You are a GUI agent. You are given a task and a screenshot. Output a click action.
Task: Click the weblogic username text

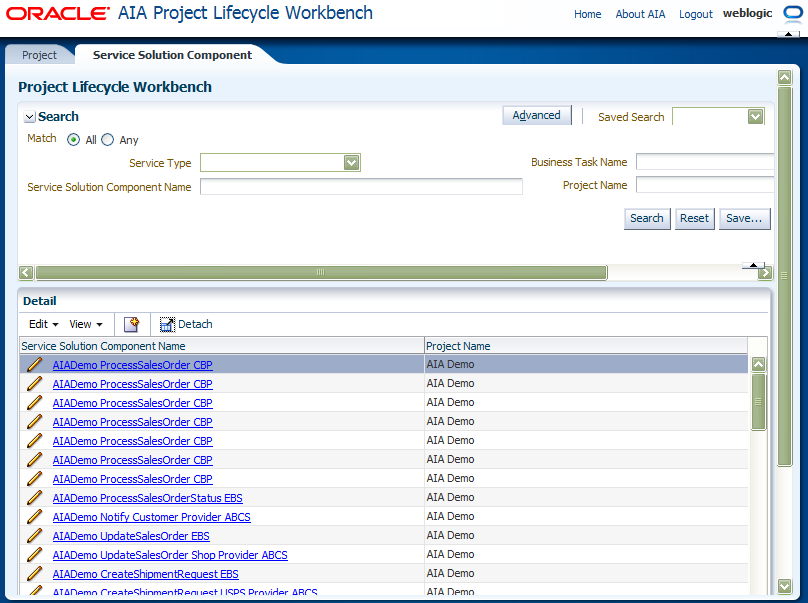(x=747, y=13)
